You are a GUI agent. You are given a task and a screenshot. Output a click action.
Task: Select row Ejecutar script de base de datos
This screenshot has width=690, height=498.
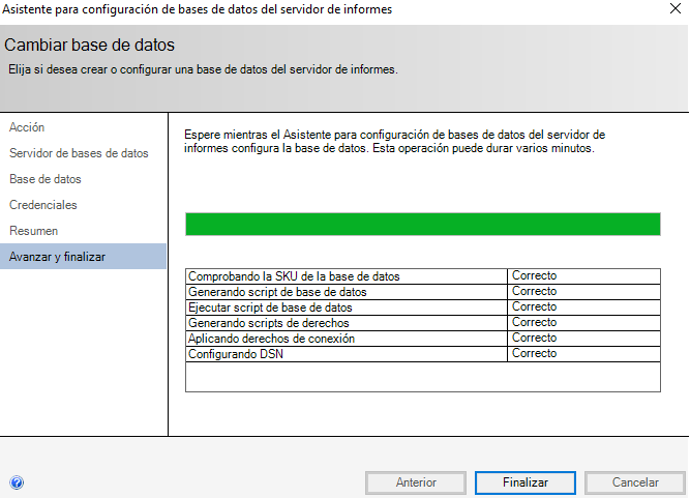click(x=270, y=307)
